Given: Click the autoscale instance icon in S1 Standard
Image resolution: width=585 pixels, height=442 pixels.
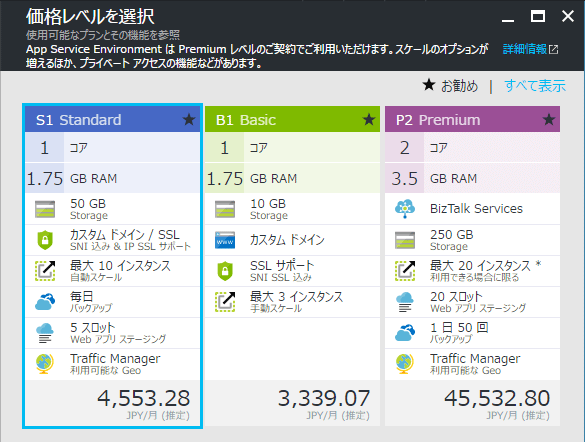Looking at the screenshot, I should click(45, 271).
